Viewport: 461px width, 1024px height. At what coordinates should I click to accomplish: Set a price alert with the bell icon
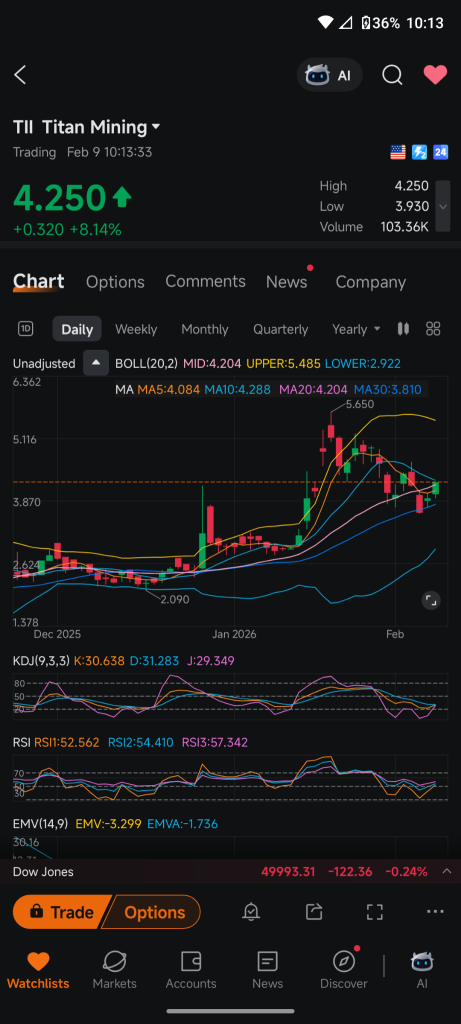pos(251,912)
